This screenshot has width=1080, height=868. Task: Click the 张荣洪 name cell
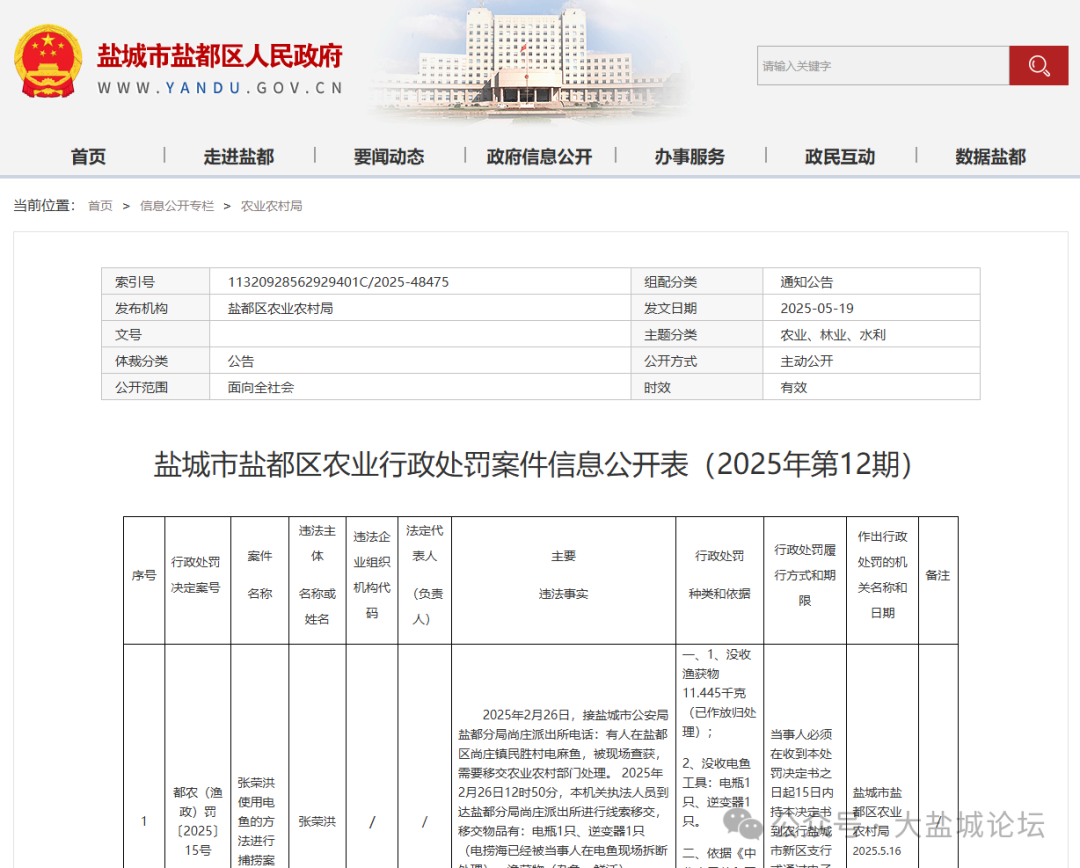point(317,821)
